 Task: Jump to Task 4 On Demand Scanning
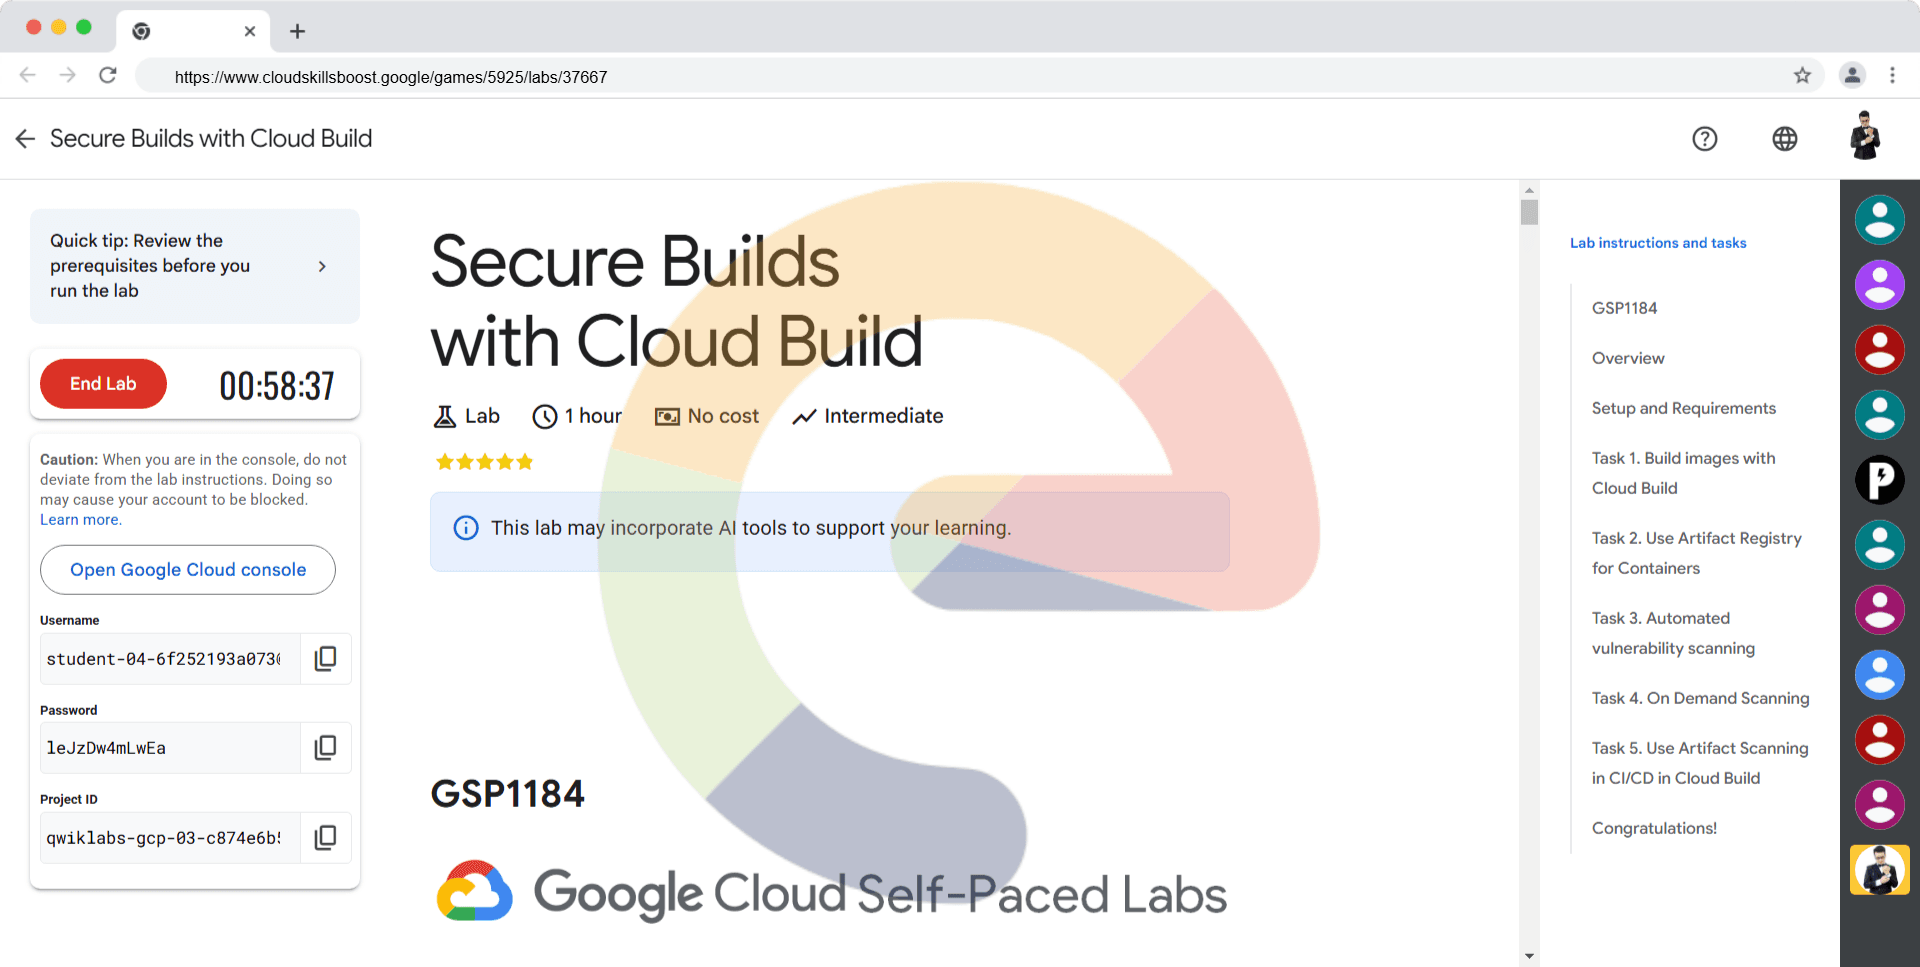1700,698
